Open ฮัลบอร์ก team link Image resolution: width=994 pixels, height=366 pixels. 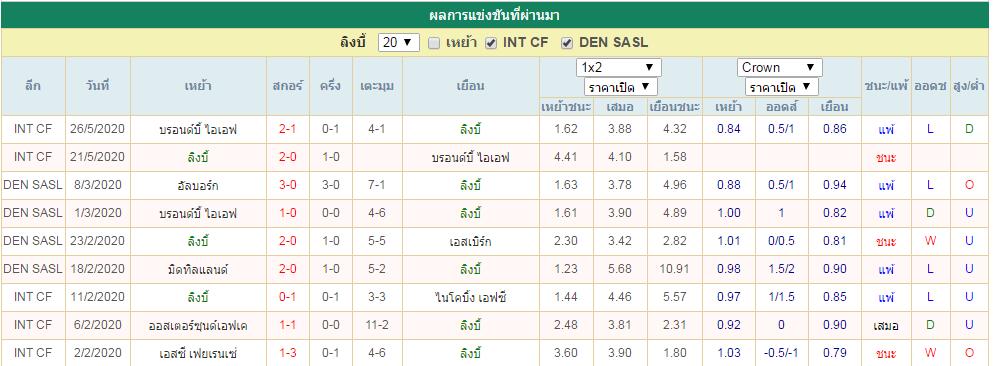(198, 186)
